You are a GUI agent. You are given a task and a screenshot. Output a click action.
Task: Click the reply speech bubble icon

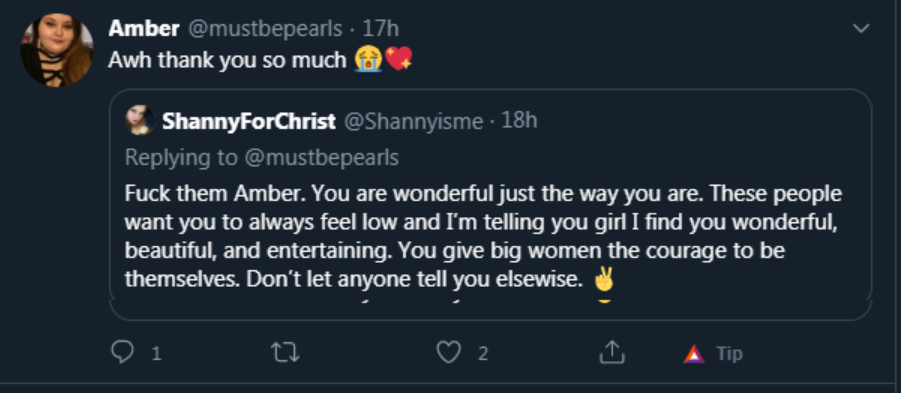click(x=122, y=353)
